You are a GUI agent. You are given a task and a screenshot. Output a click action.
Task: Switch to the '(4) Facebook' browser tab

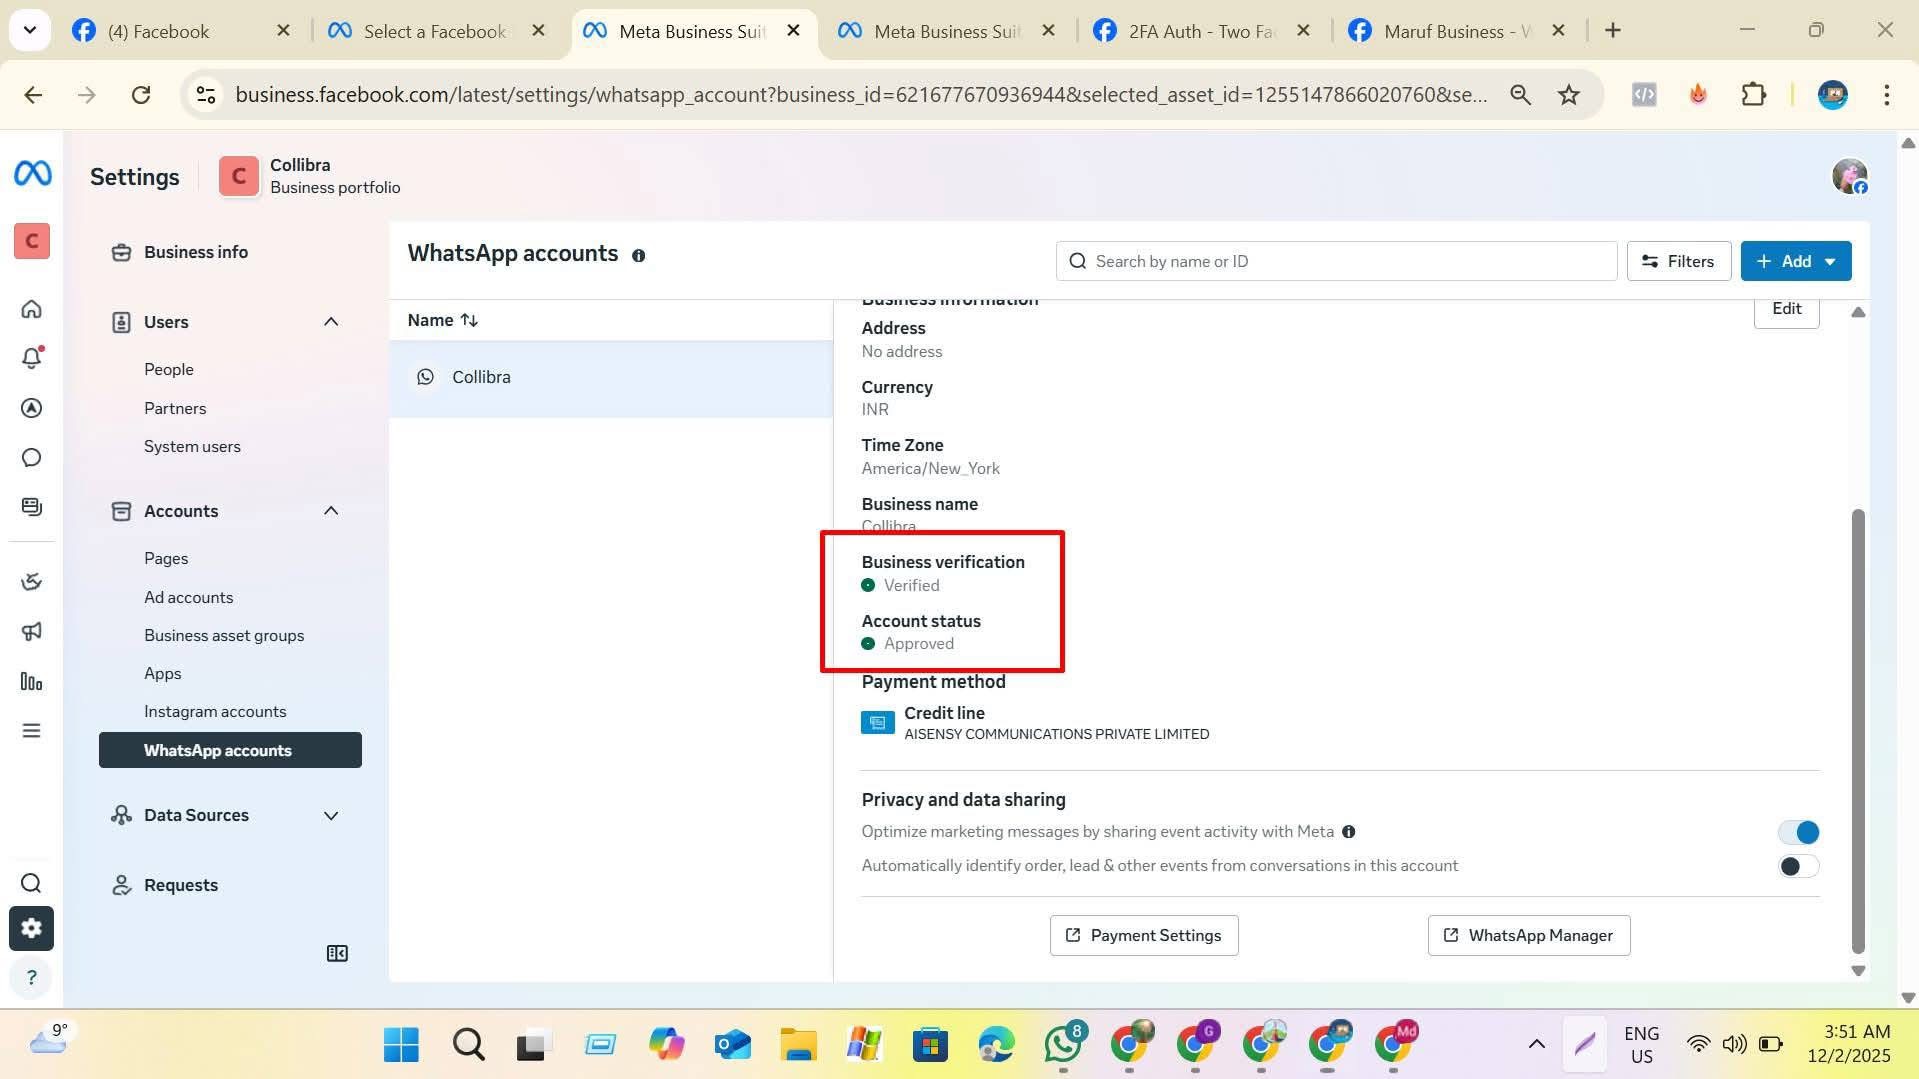pos(182,31)
